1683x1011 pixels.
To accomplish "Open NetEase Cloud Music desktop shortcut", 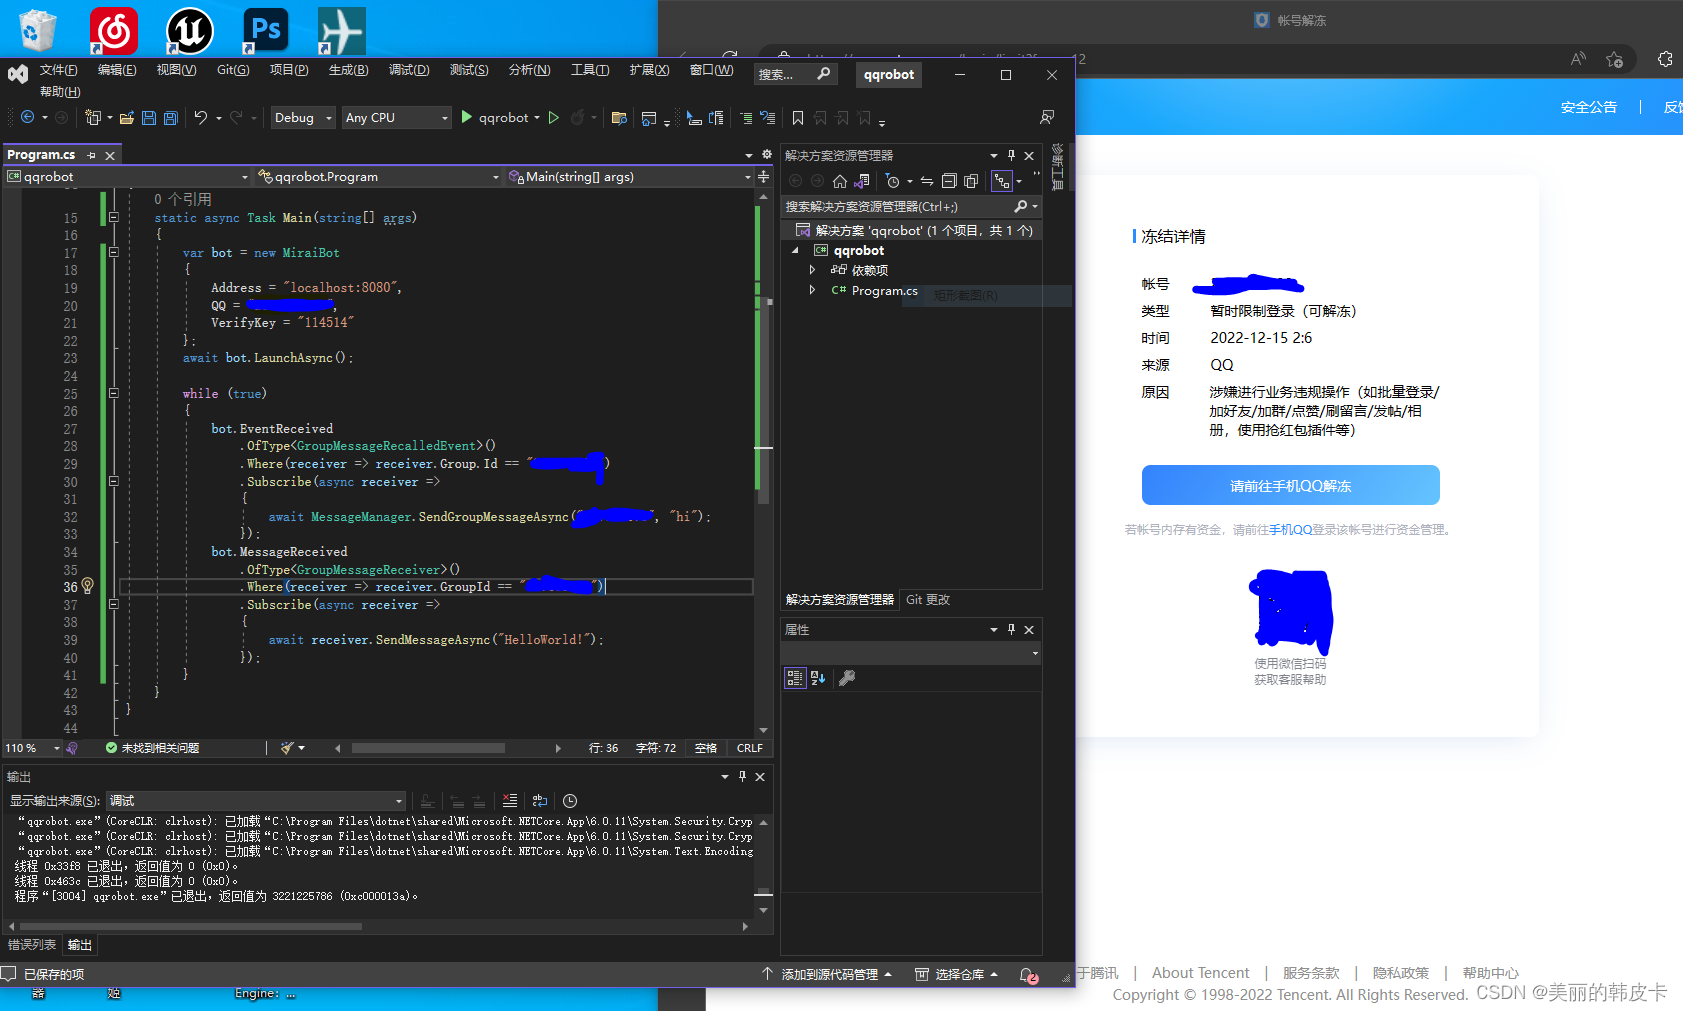I will (113, 30).
